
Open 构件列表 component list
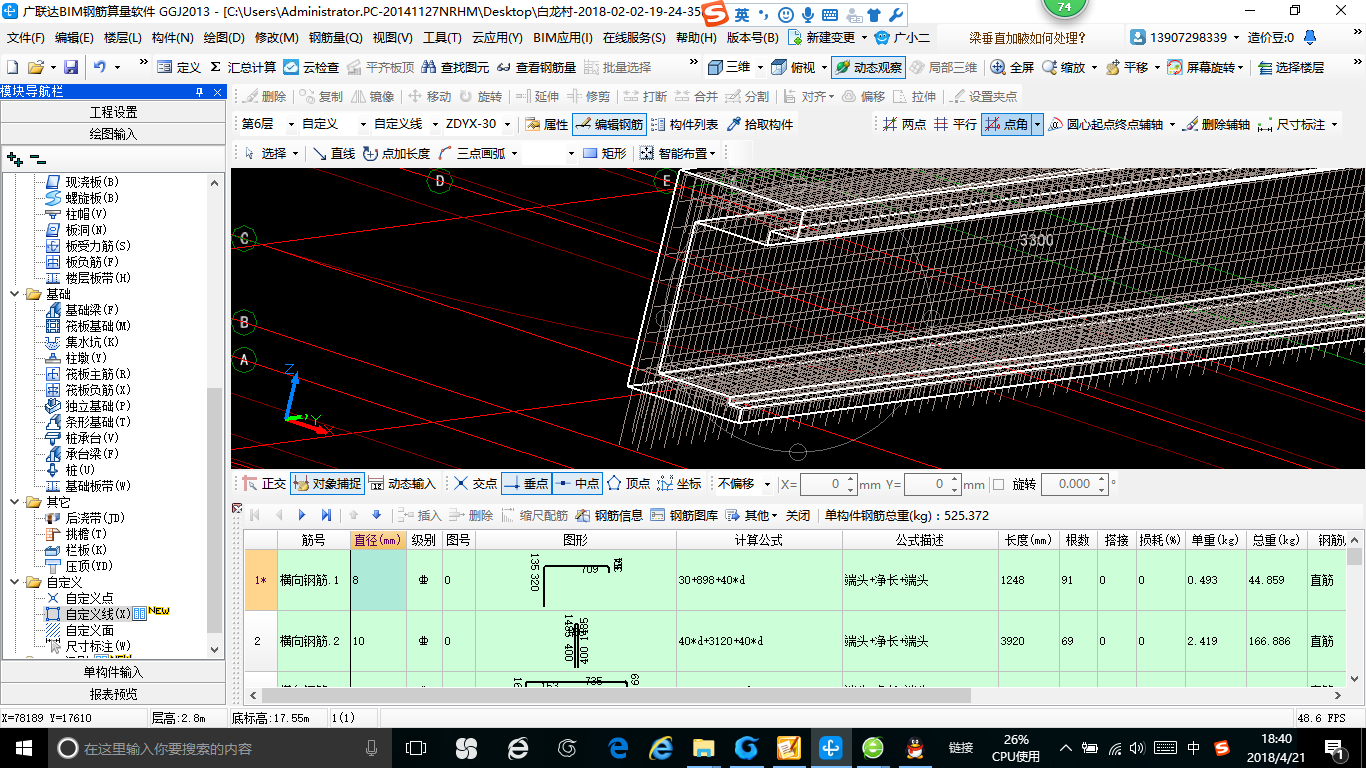684,125
